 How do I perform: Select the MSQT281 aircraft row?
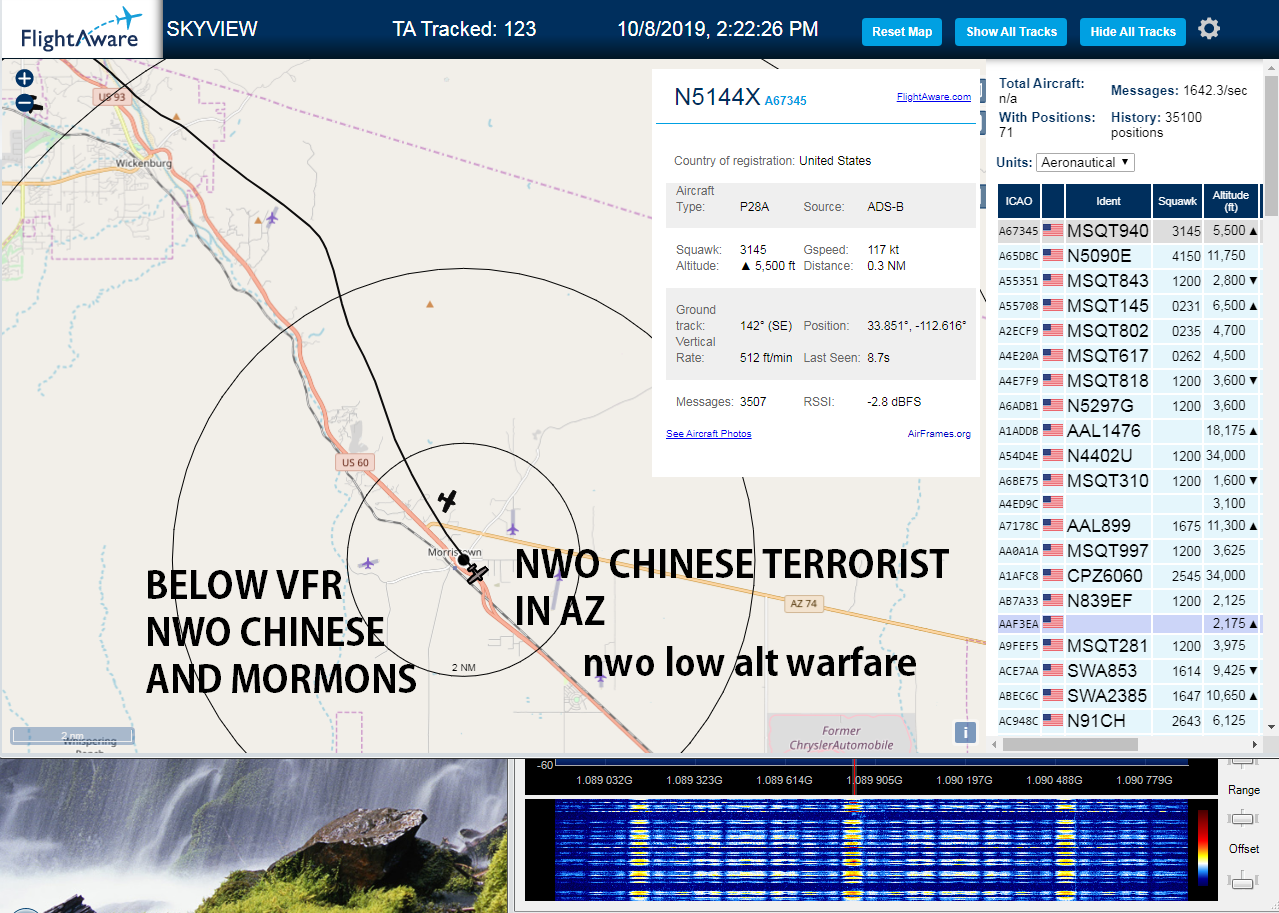coord(1128,646)
